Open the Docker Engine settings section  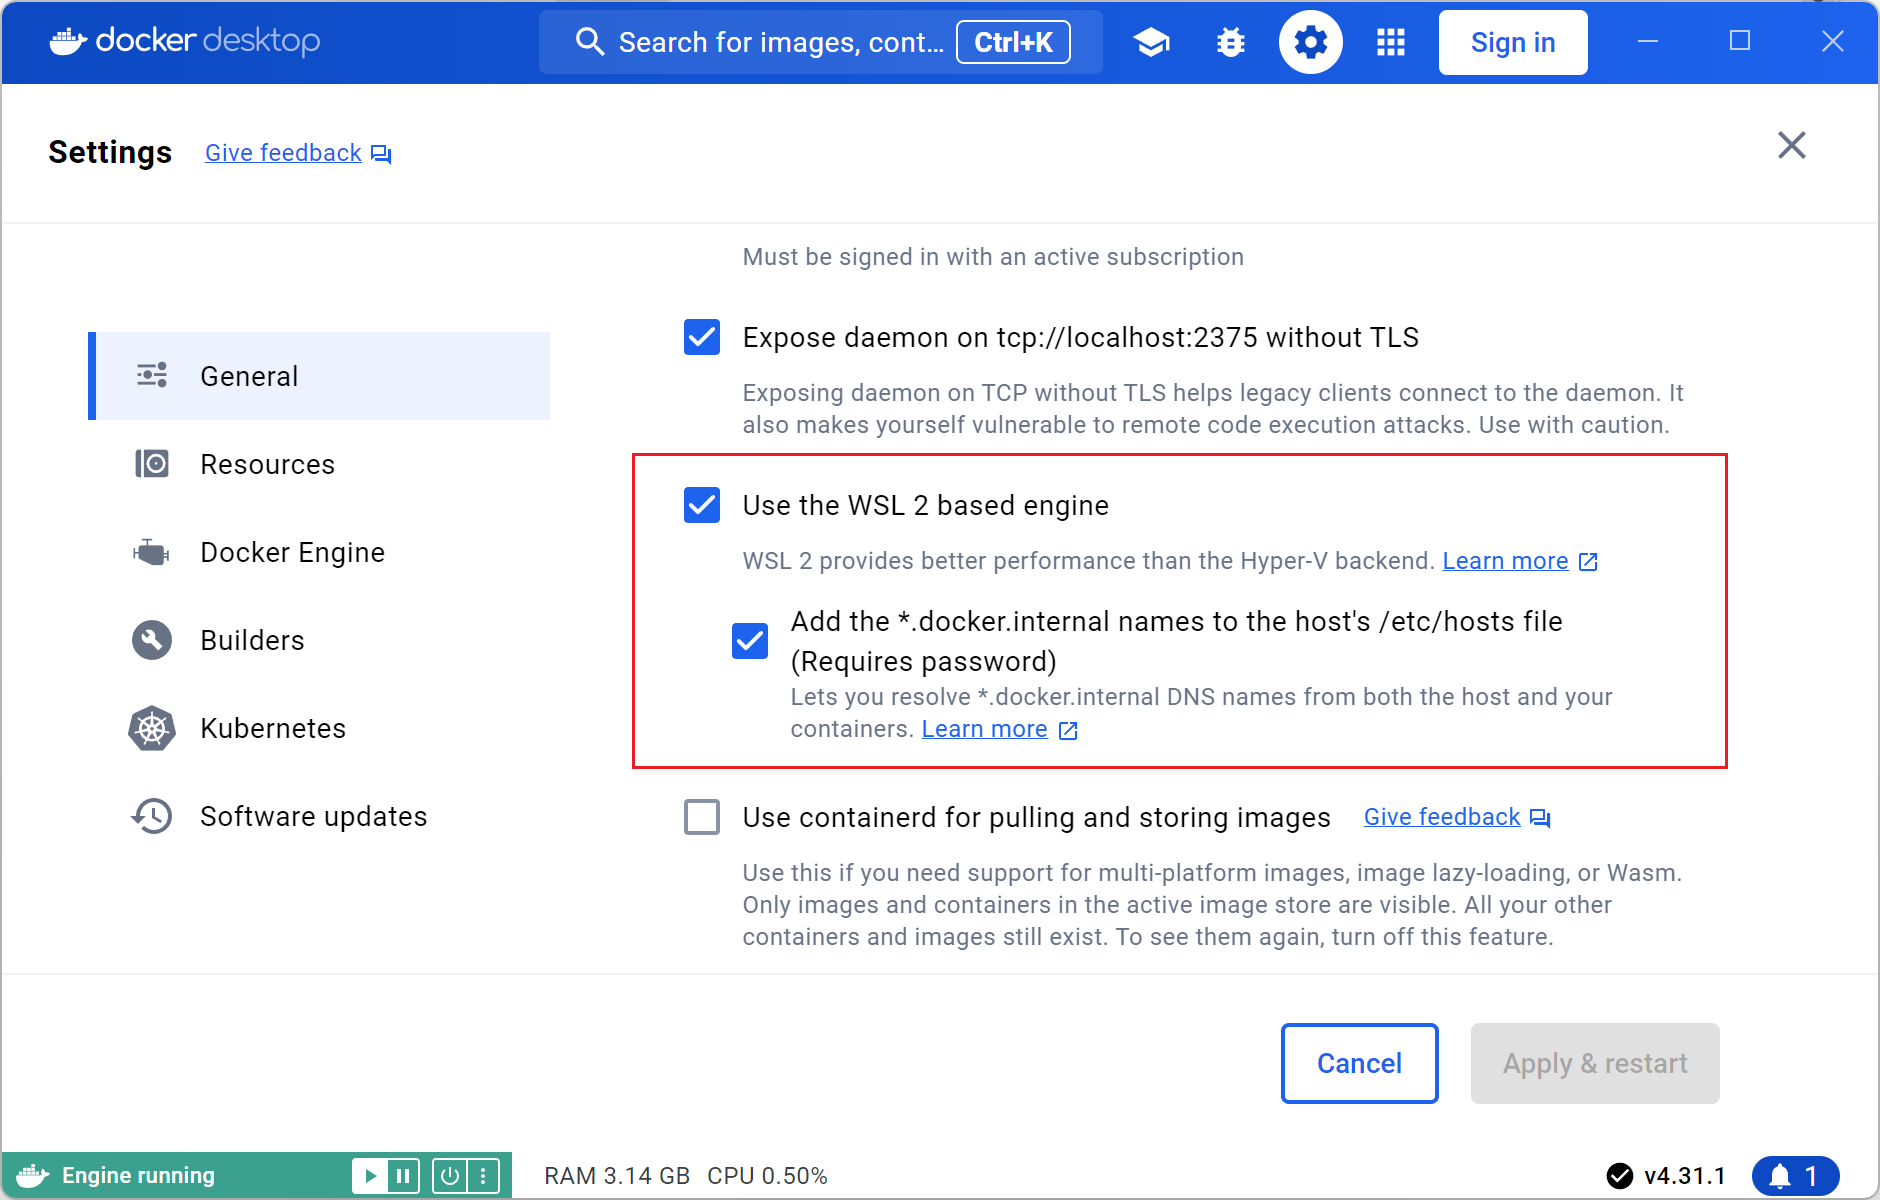(319, 552)
